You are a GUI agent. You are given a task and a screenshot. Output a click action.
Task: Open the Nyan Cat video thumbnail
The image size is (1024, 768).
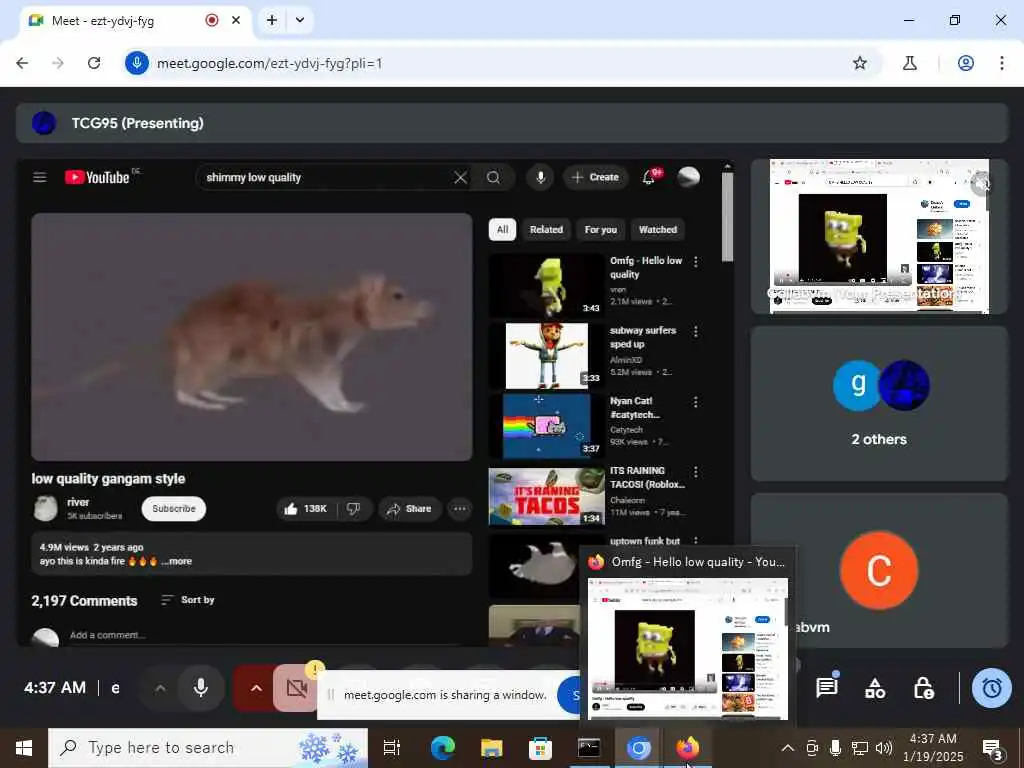click(x=546, y=426)
